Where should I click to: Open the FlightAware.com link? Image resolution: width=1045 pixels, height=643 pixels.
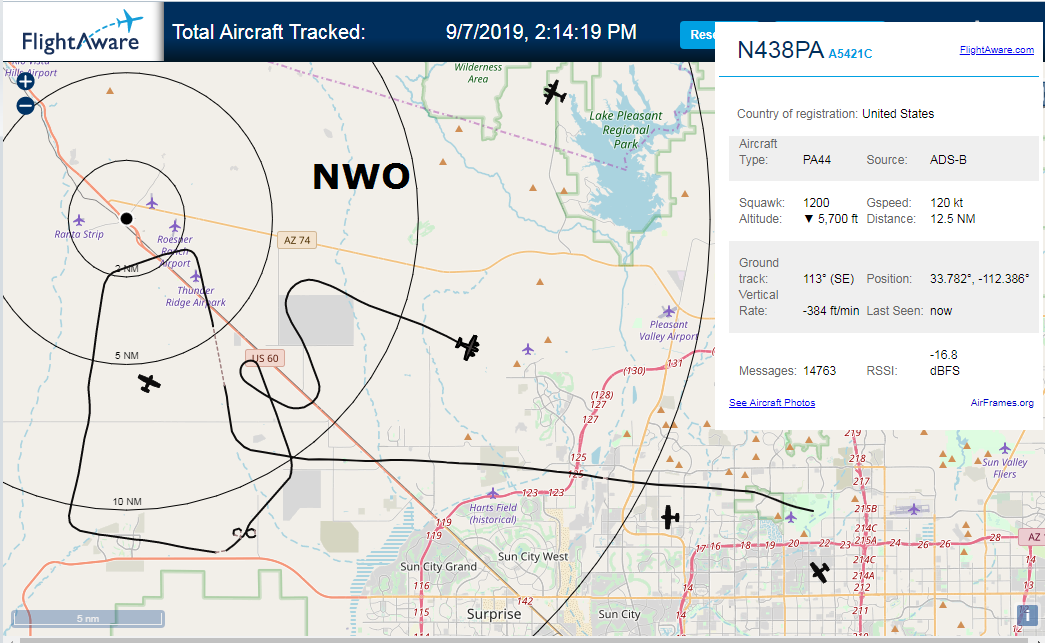pos(996,49)
